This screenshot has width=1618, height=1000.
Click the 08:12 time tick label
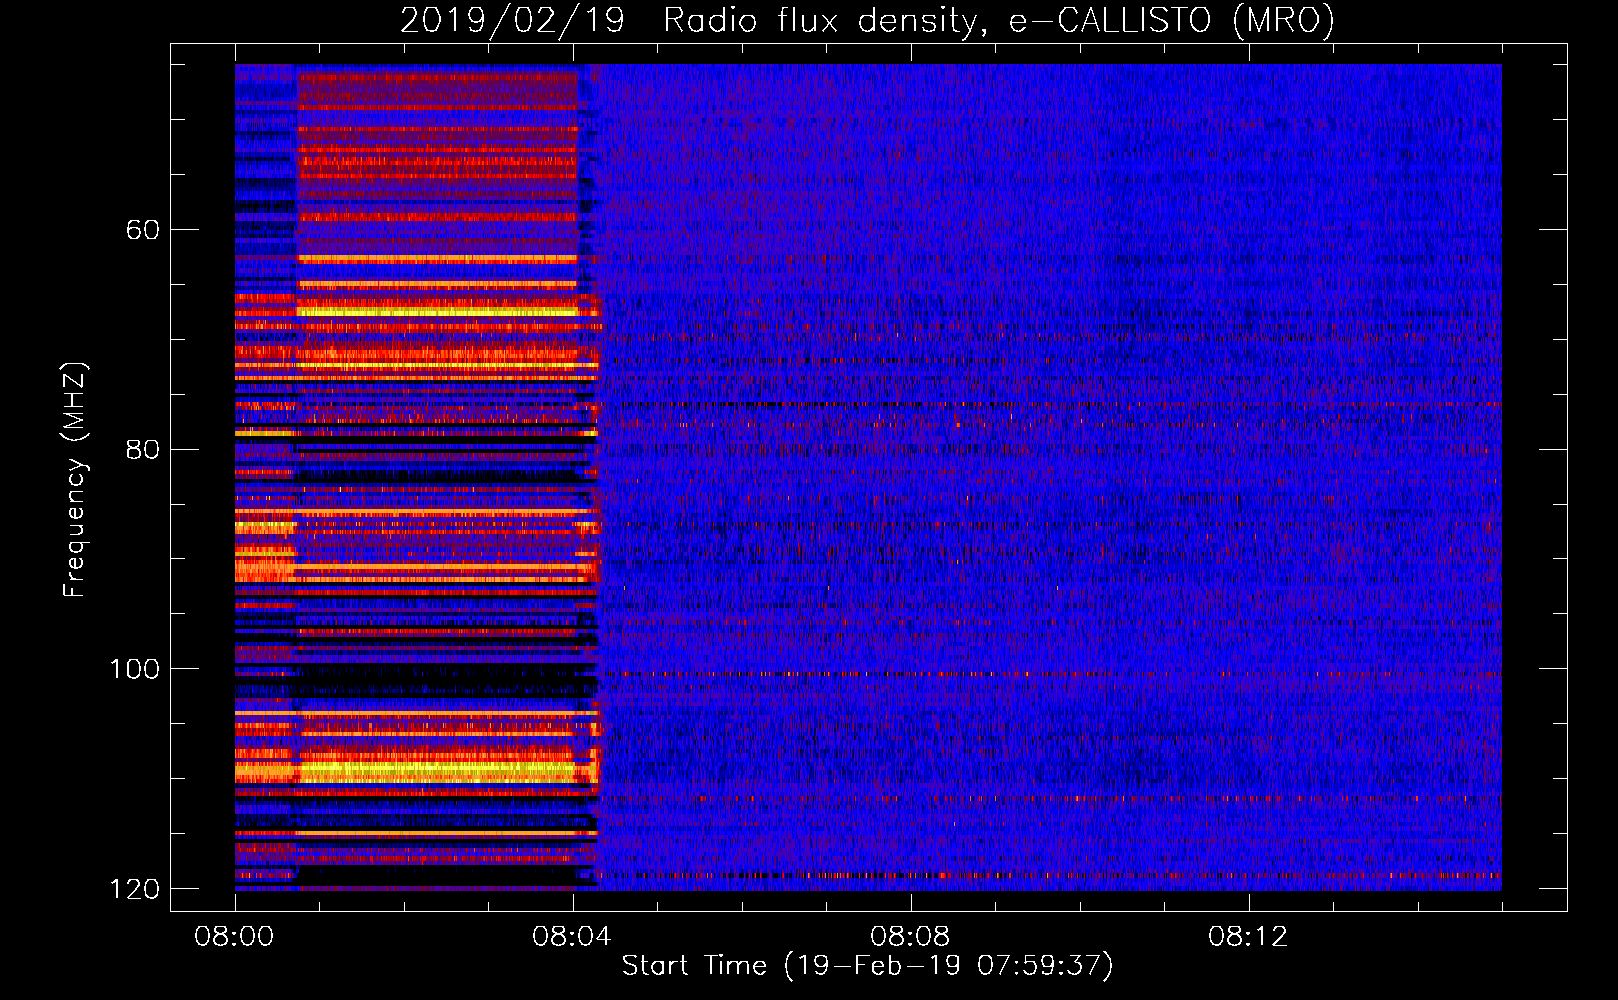coord(1248,937)
